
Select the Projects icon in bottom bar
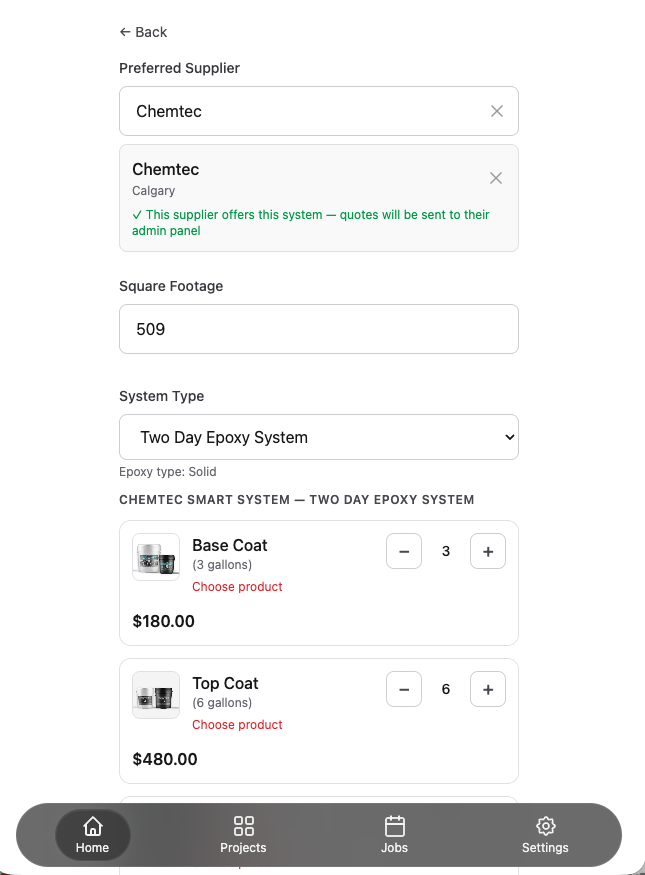[x=243, y=834]
